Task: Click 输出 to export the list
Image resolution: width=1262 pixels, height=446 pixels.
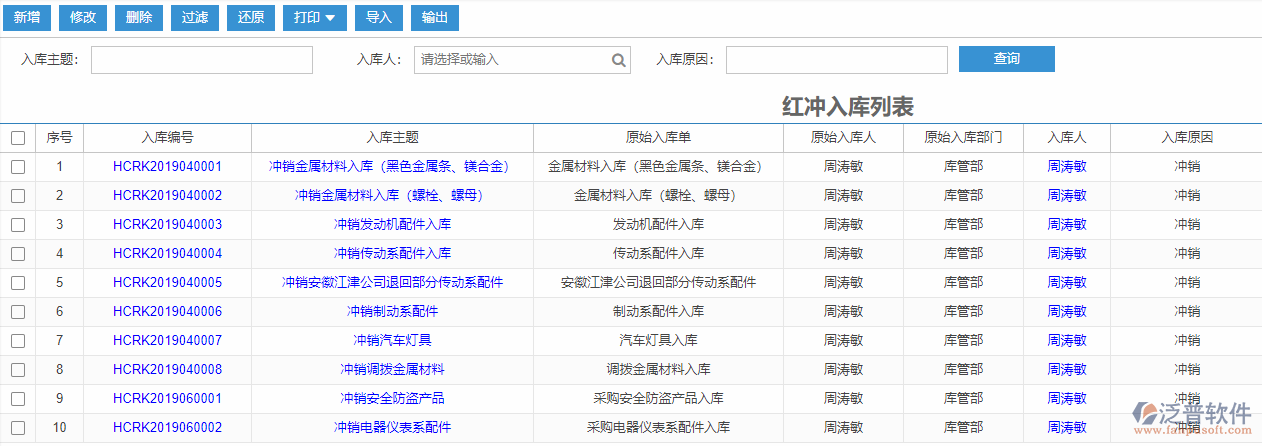Action: (435, 18)
